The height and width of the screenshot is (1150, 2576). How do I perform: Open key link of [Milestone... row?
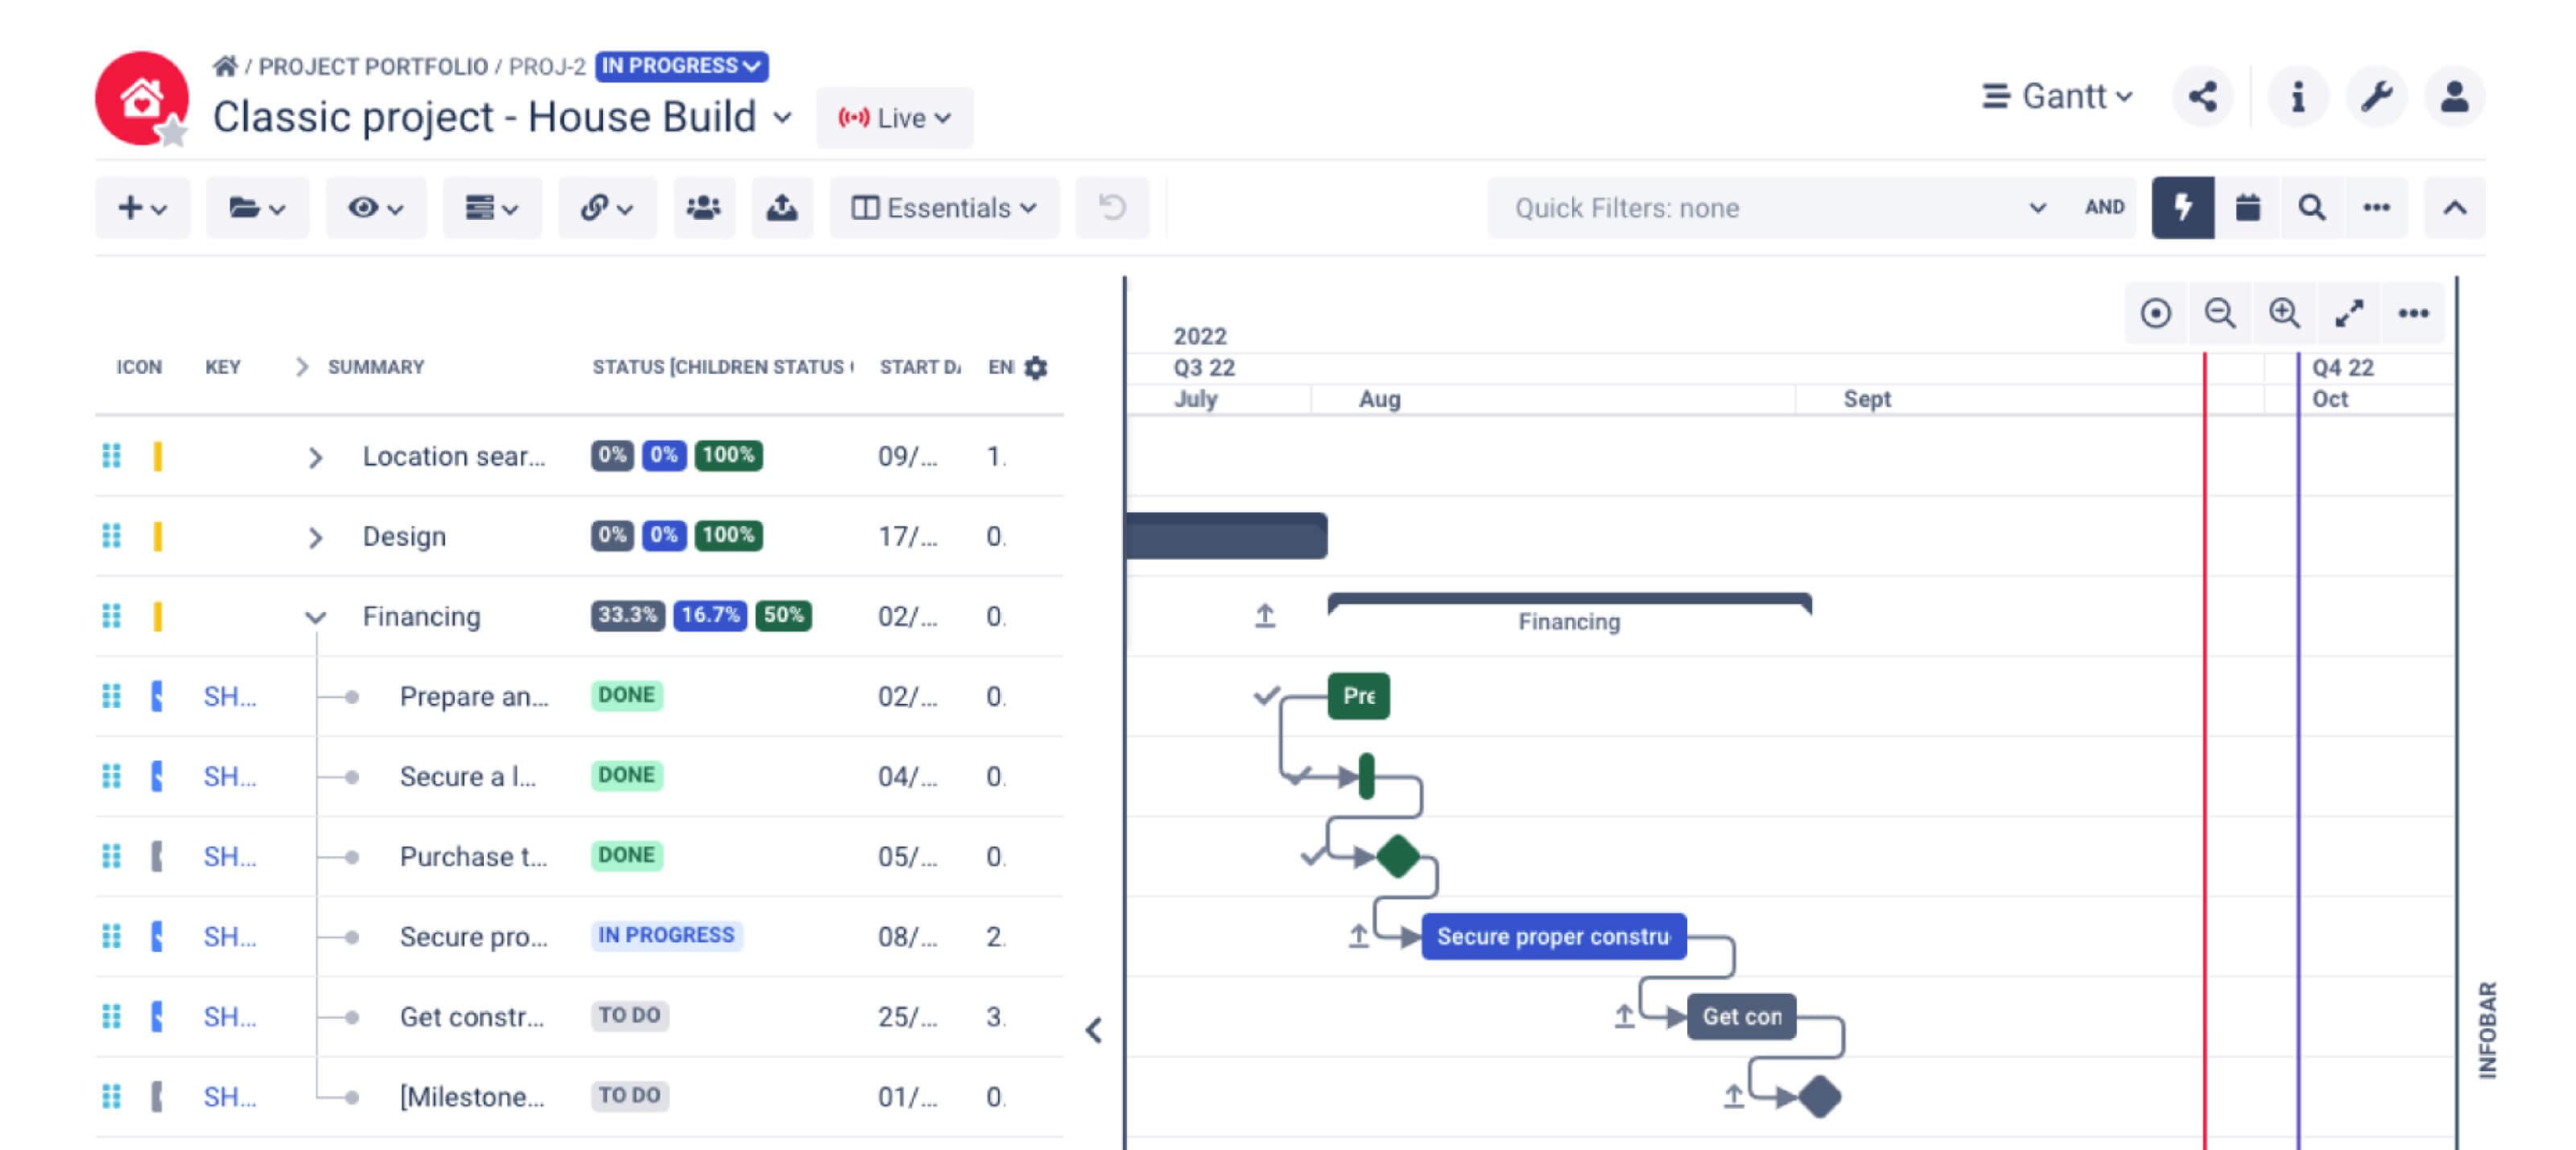coord(229,1096)
